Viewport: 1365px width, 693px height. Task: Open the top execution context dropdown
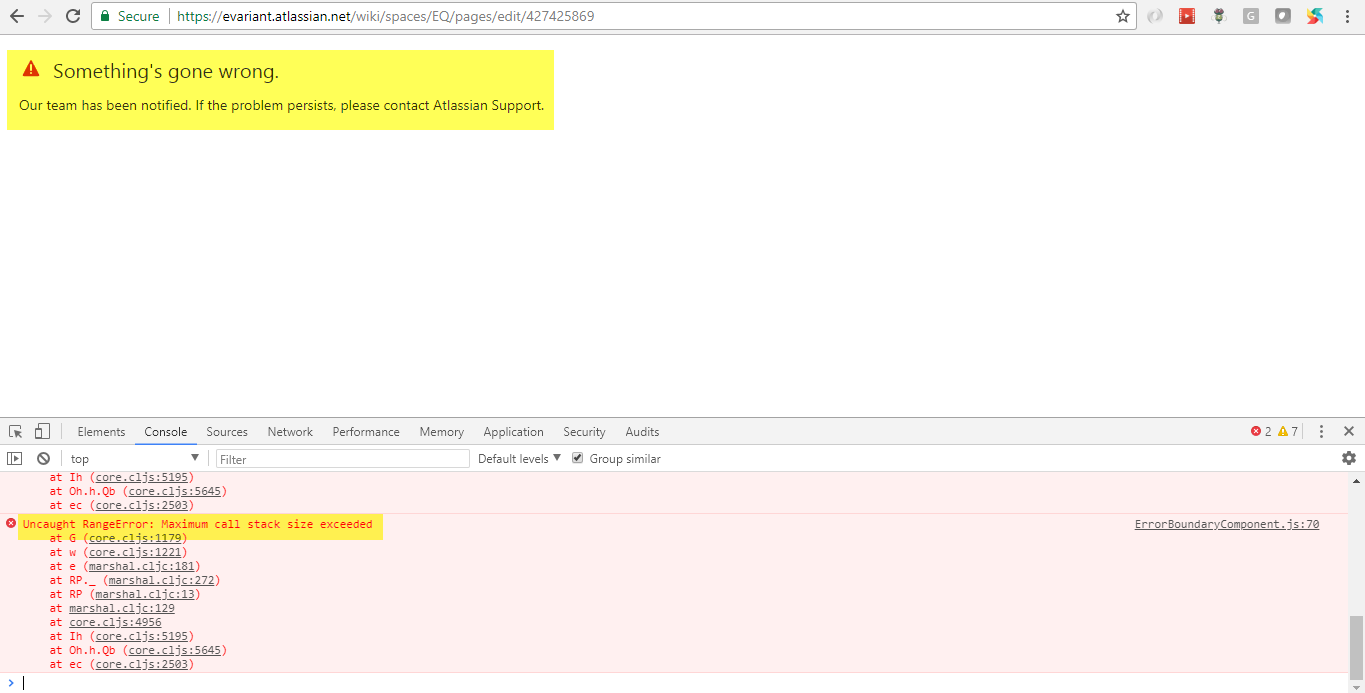point(135,458)
